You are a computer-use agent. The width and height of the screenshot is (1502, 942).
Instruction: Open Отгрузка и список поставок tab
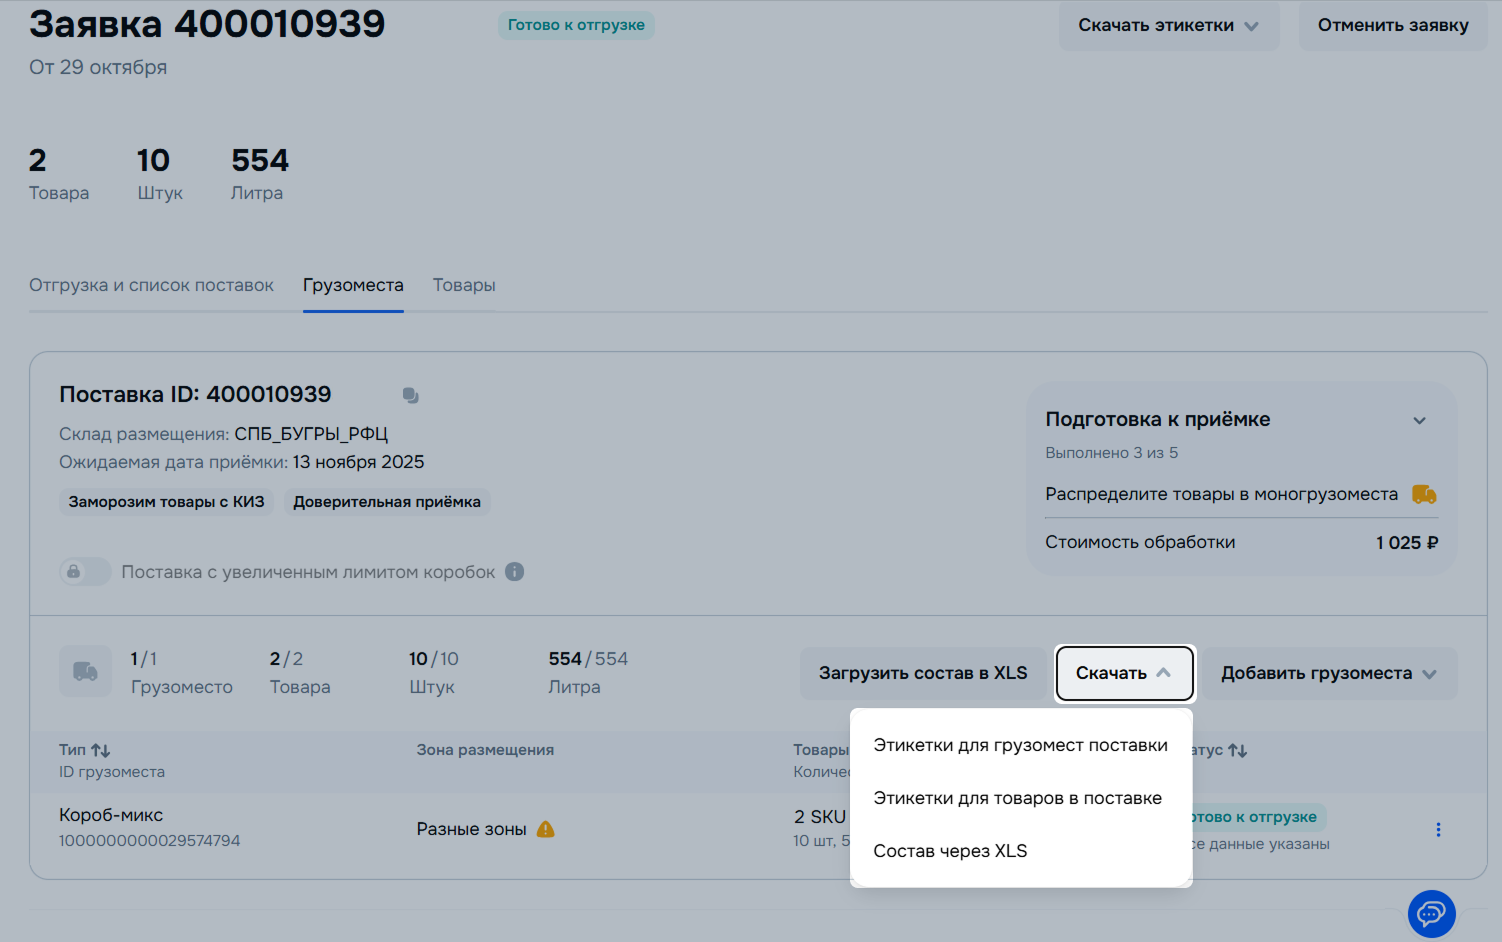pyautogui.click(x=151, y=285)
